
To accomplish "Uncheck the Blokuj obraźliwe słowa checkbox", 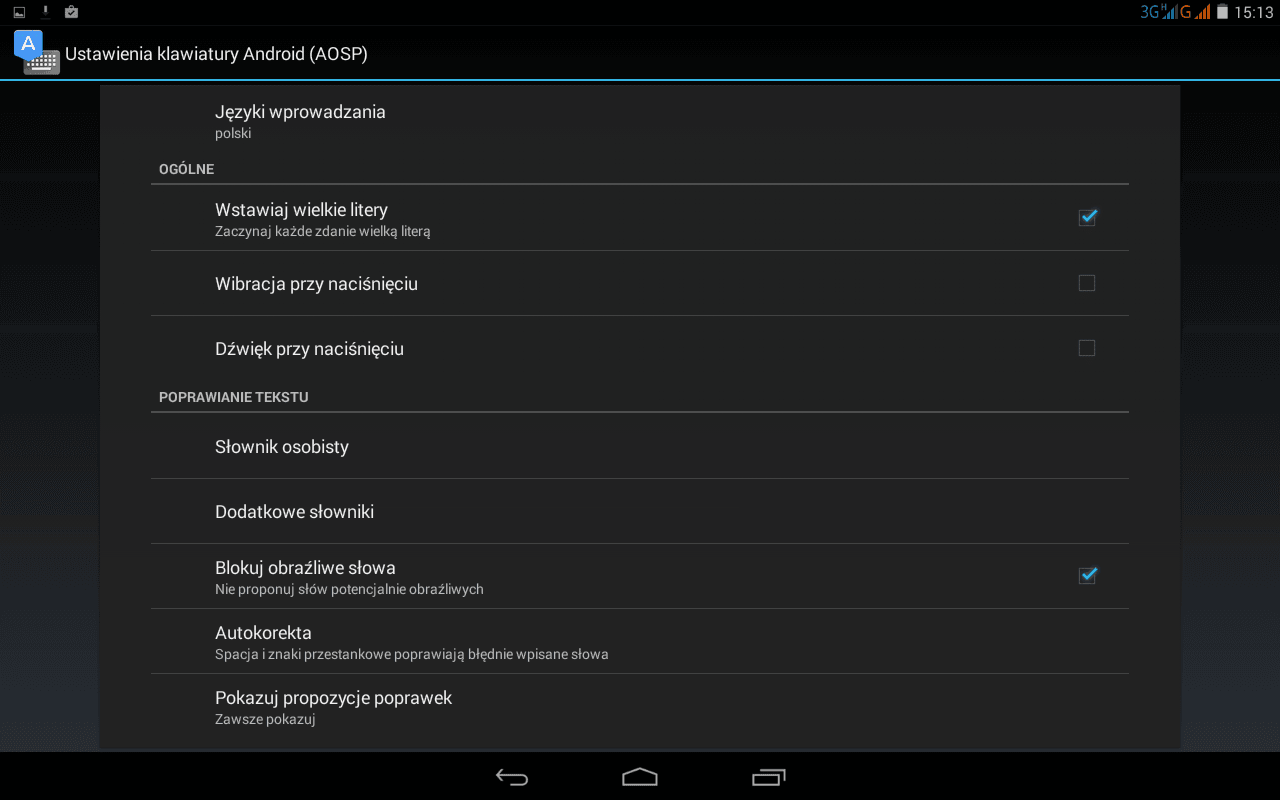I will click(1087, 576).
